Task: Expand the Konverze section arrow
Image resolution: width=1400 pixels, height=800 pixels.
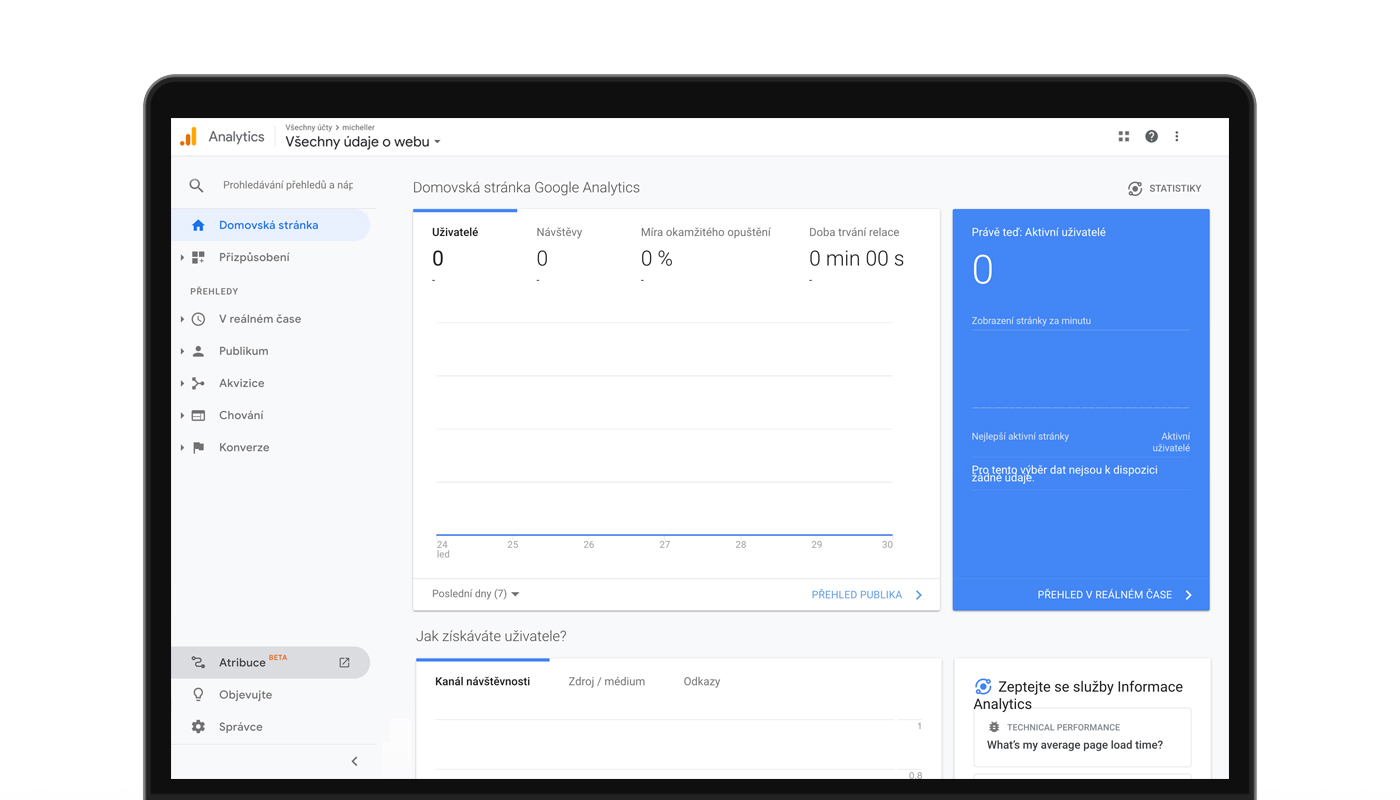Action: pyautogui.click(x=182, y=447)
